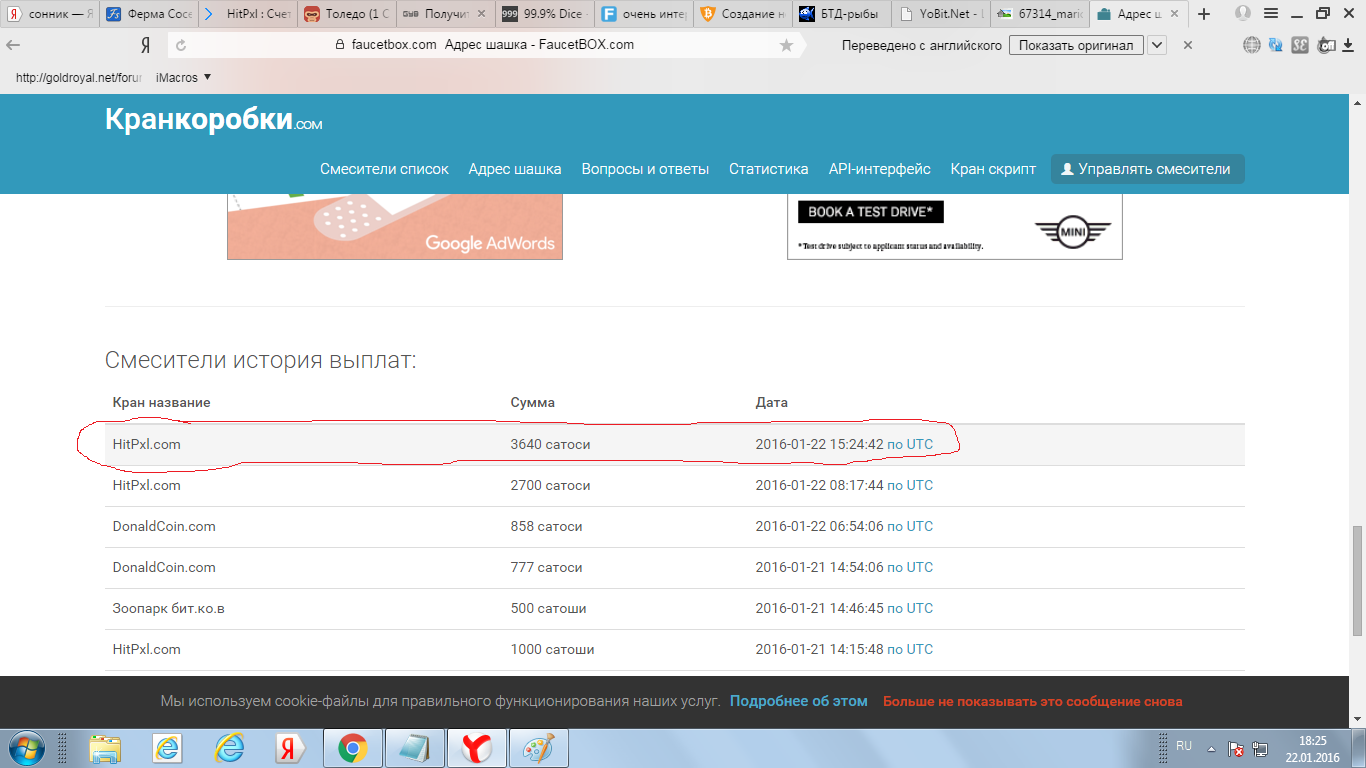The image size is (1366, 768).
Task: Open the 'Кран скрипт' navigation item
Action: (x=993, y=169)
